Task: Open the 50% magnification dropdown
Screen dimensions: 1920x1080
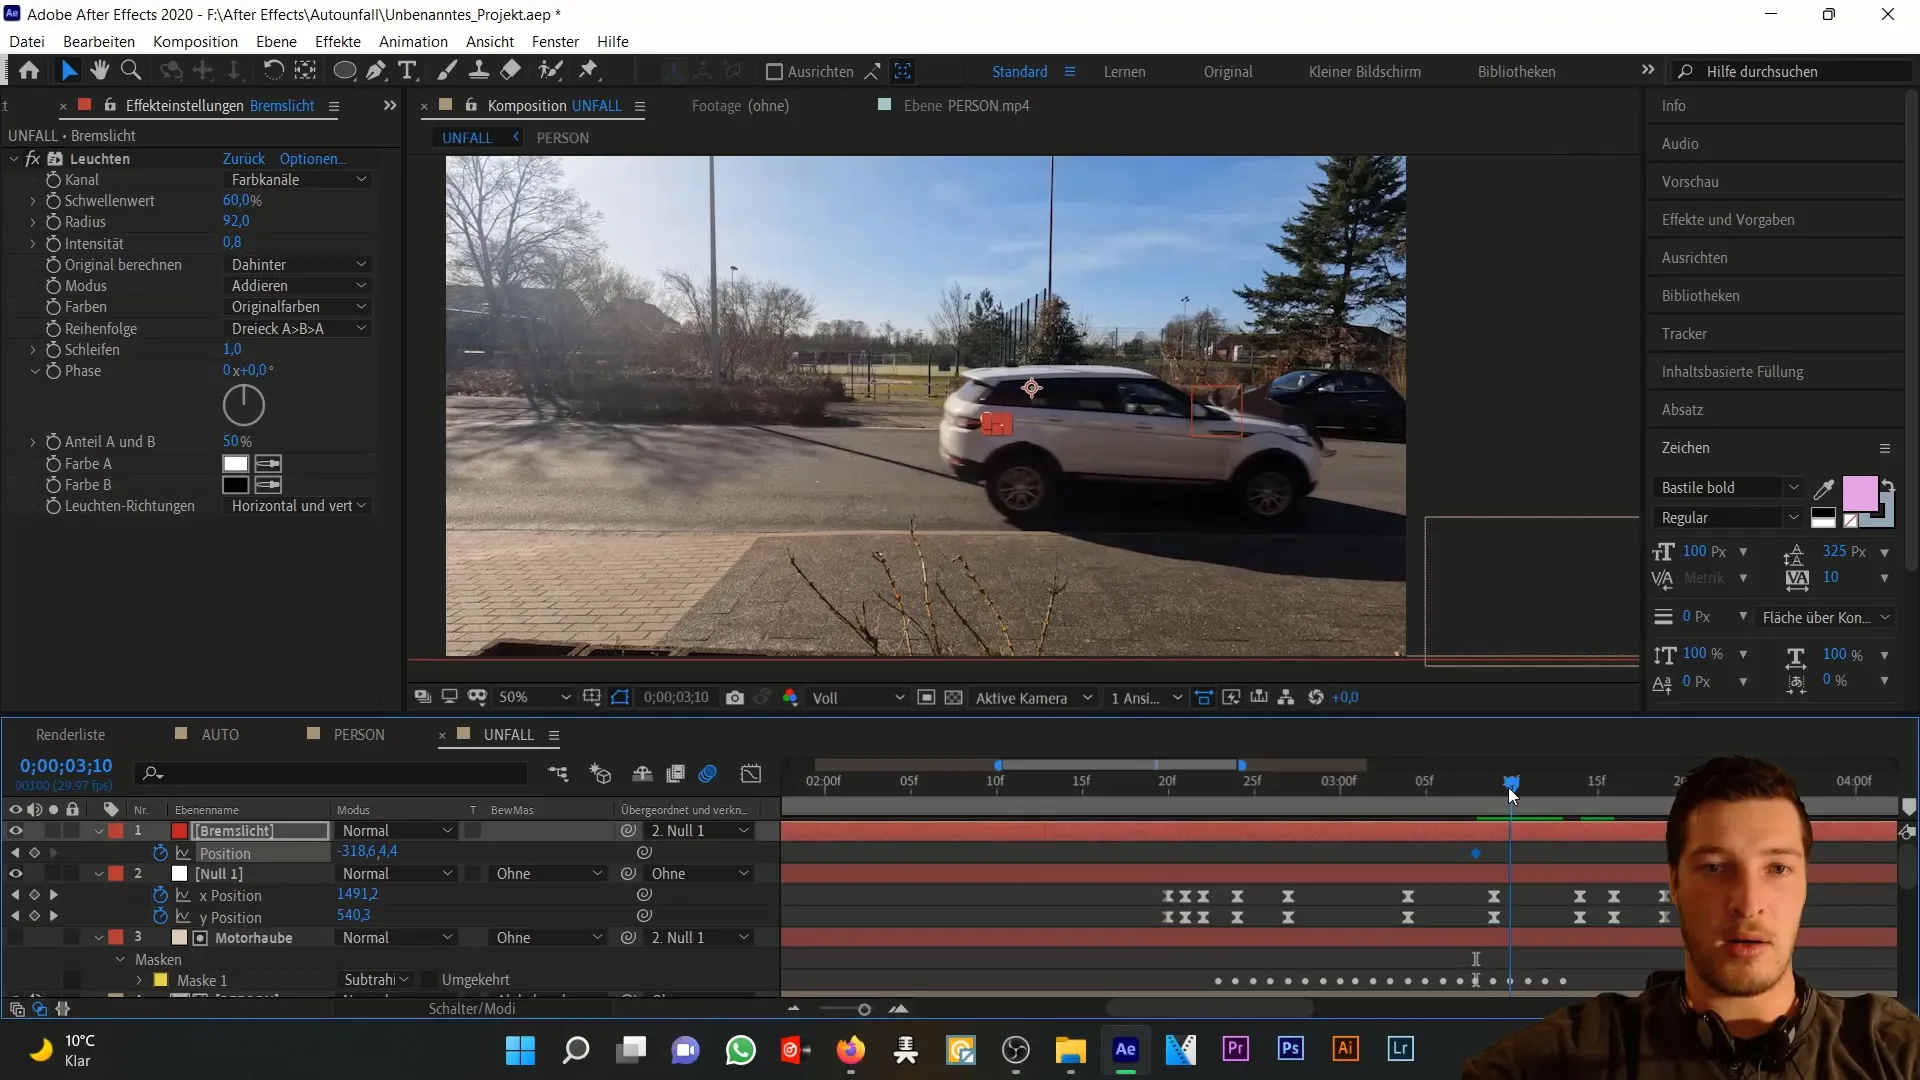Action: pyautogui.click(x=534, y=698)
